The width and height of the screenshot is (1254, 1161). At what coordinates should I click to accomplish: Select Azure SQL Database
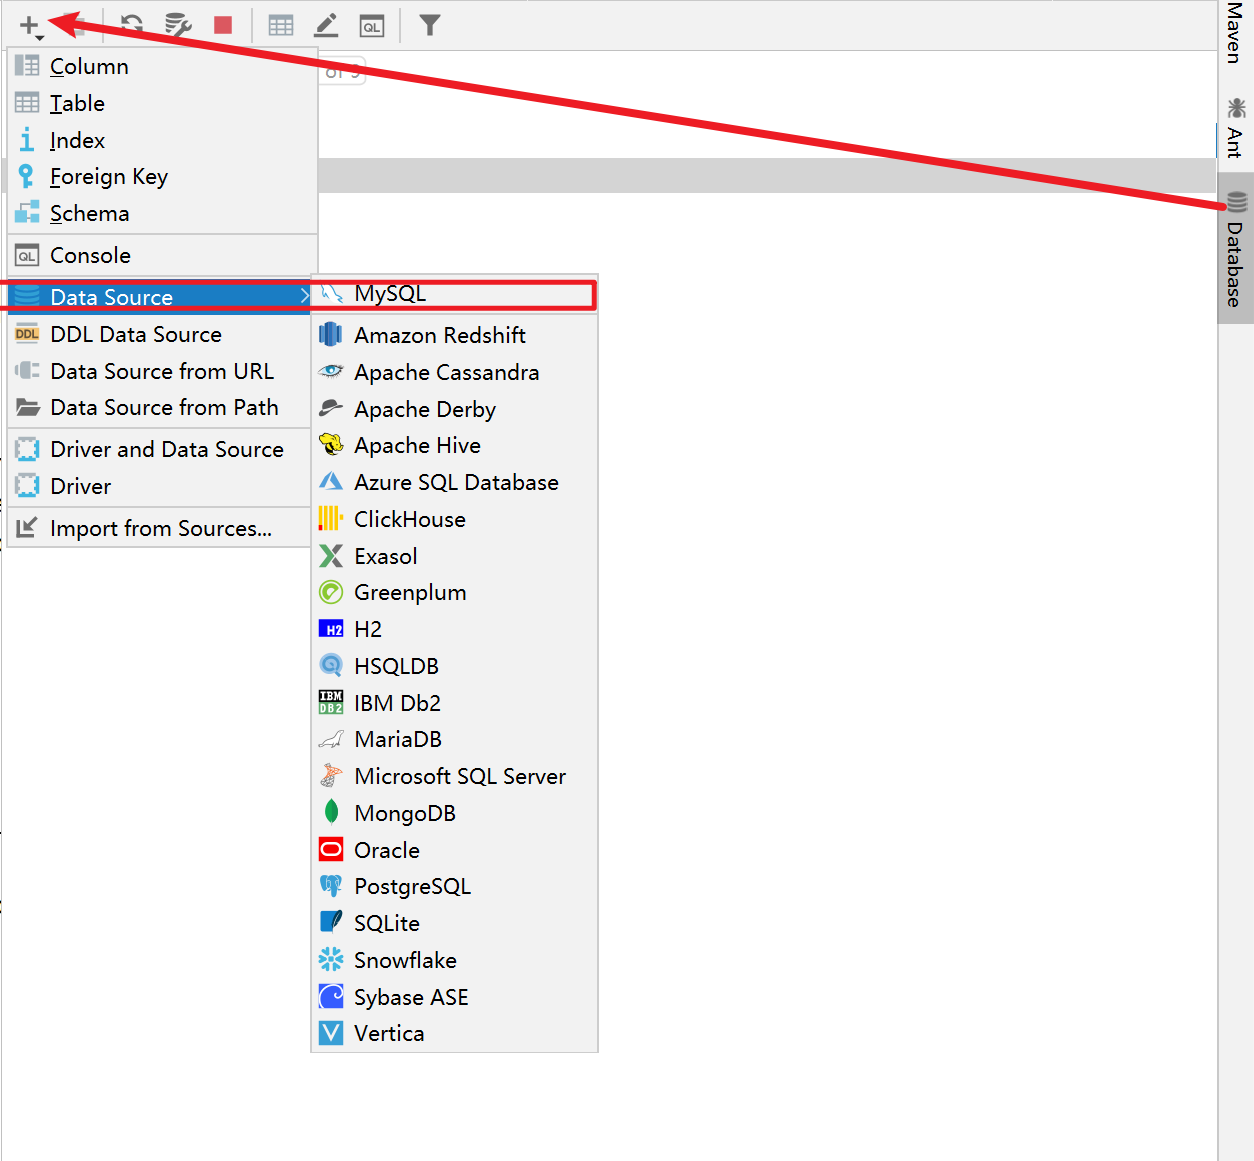point(455,482)
